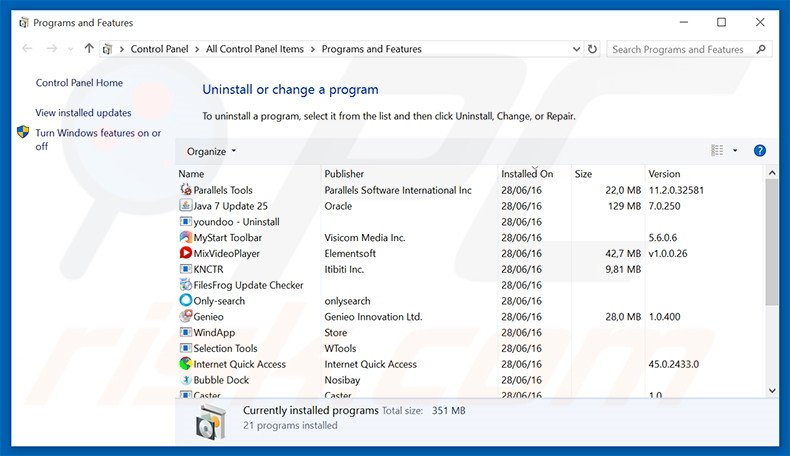790x456 pixels.
Task: Open Control Panel Home
Action: [79, 83]
